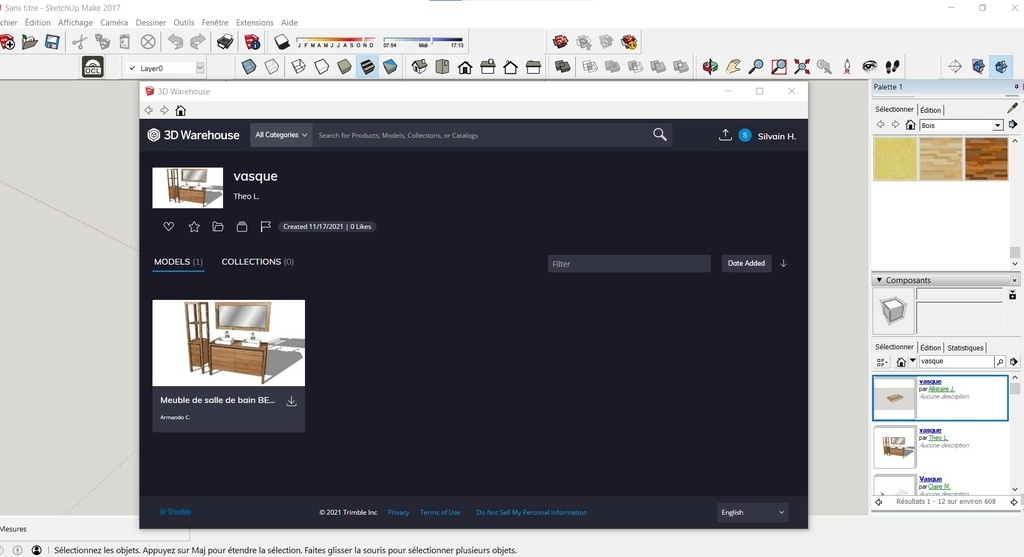Click the Privacy footer link
Viewport: 1024px width, 557px height.
click(x=398, y=513)
